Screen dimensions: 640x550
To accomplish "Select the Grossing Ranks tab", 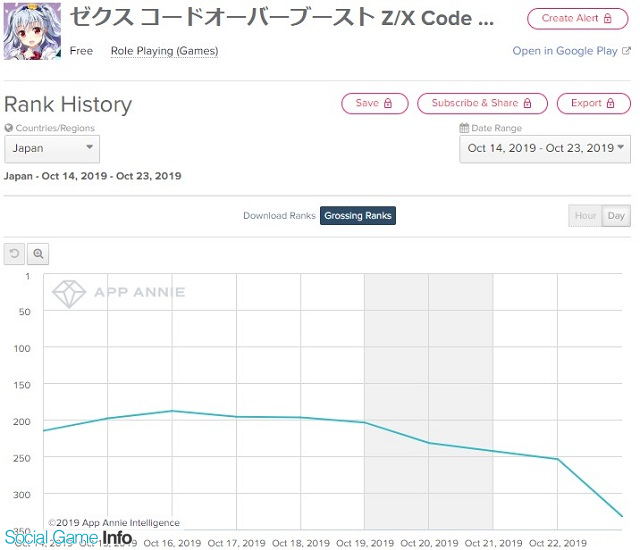I will pos(358,216).
